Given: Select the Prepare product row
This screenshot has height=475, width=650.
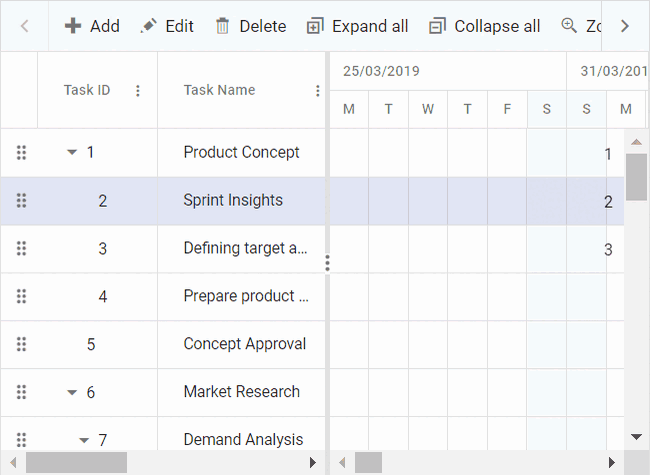Looking at the screenshot, I should tap(245, 296).
